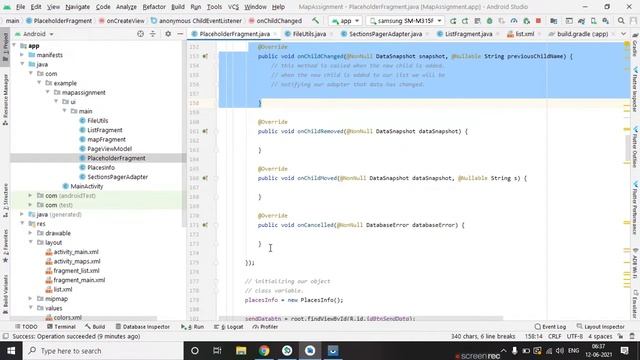Open the Terminal tool window
The width and height of the screenshot is (640, 360).
click(x=61, y=327)
